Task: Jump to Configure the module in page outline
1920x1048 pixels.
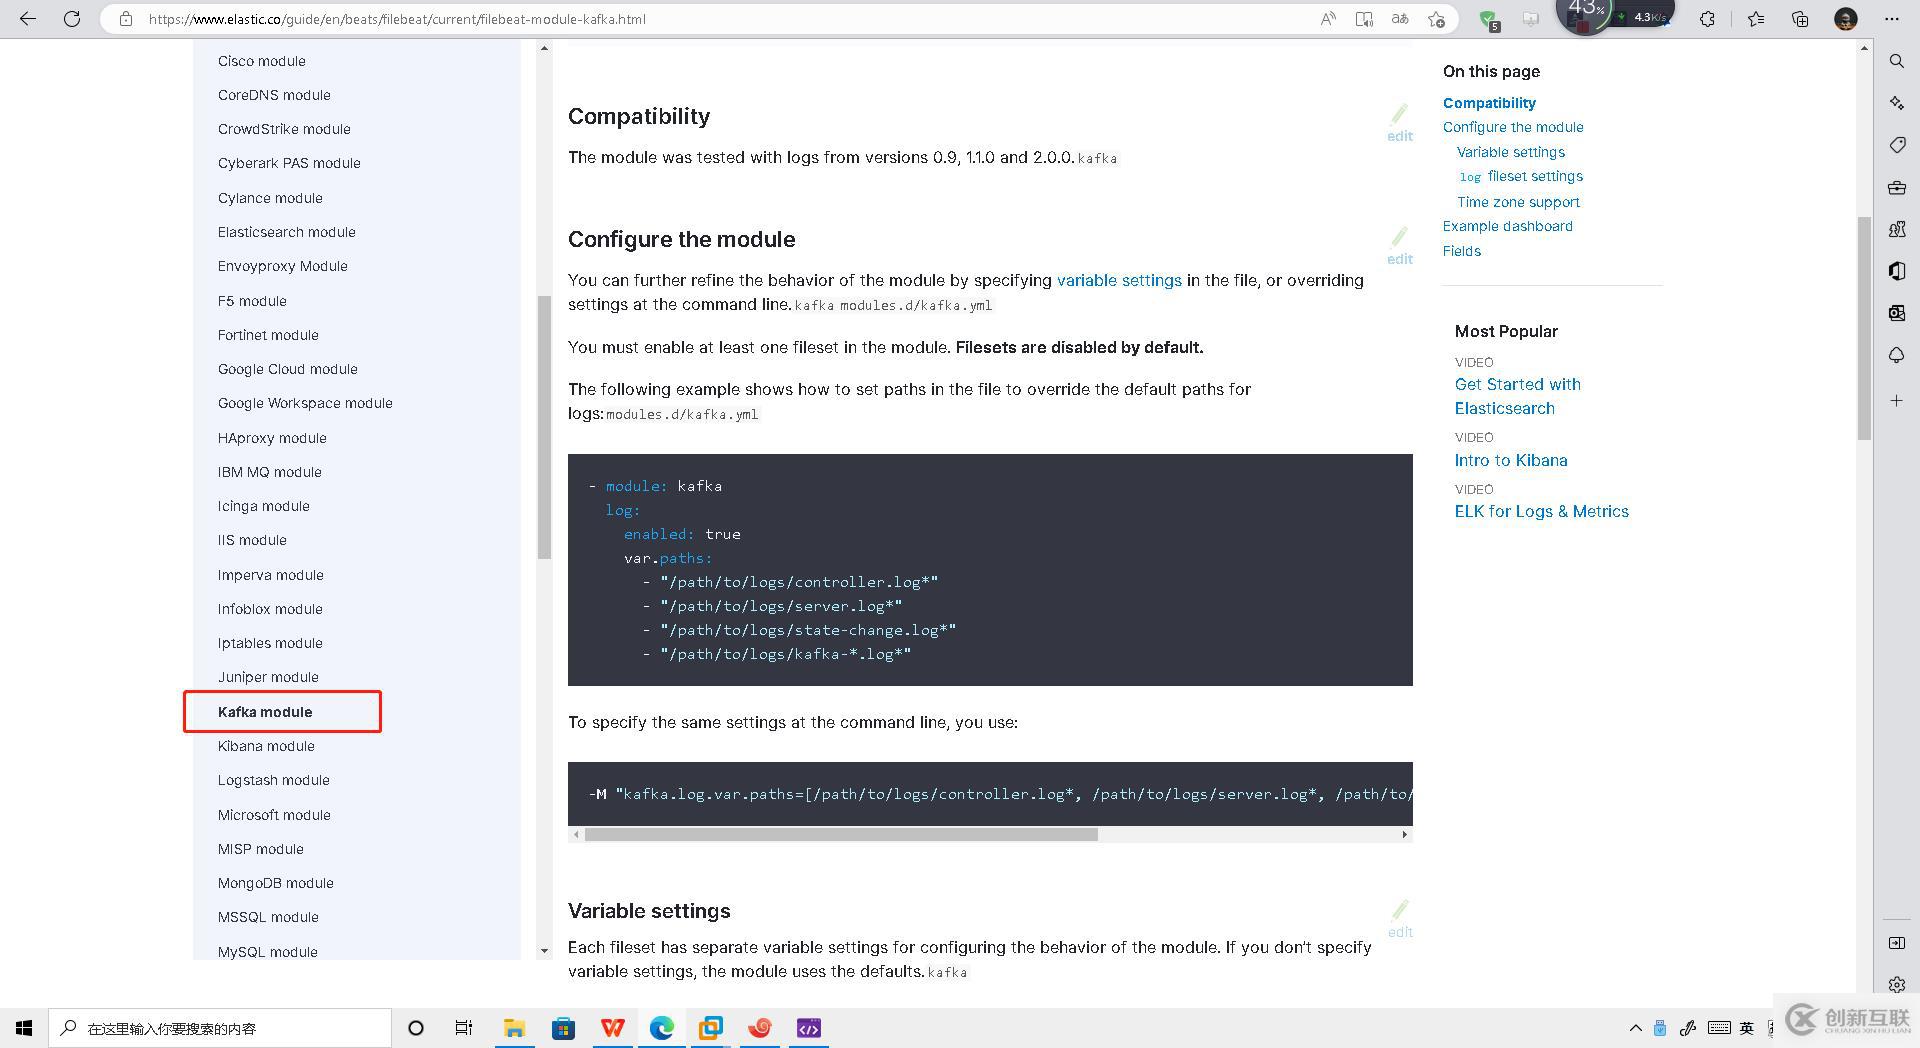Action: pos(1513,127)
